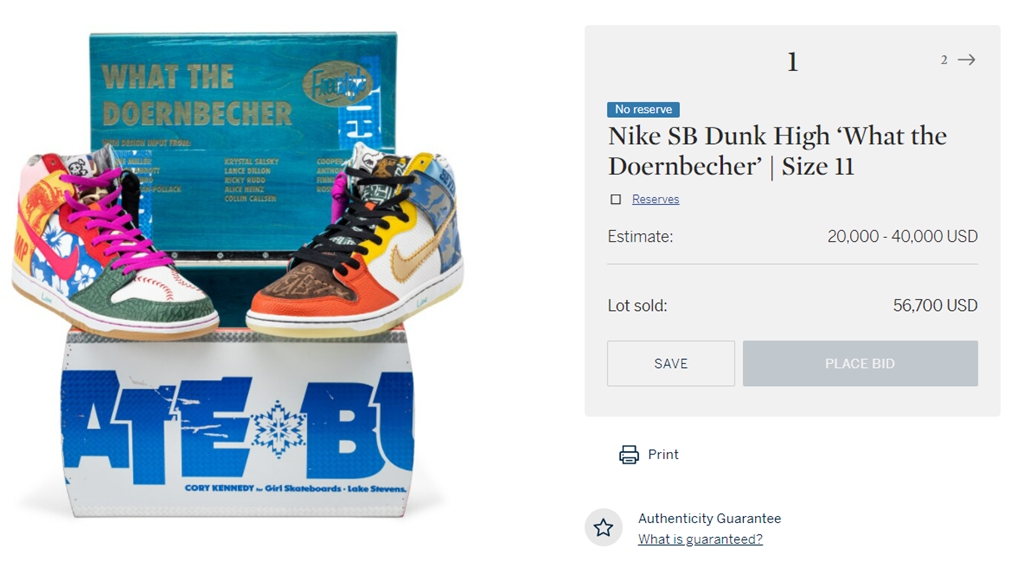
Task: Click the printer icon
Action: pyautogui.click(x=629, y=454)
